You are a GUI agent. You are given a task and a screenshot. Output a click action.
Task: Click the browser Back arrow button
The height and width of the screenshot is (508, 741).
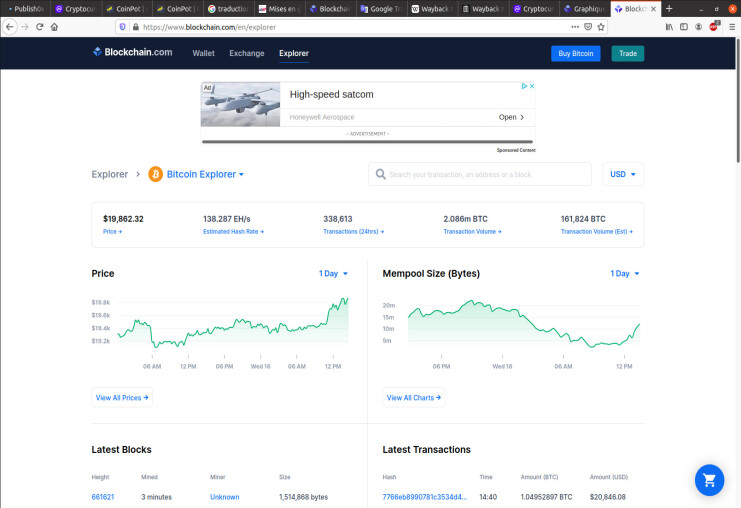(10, 27)
